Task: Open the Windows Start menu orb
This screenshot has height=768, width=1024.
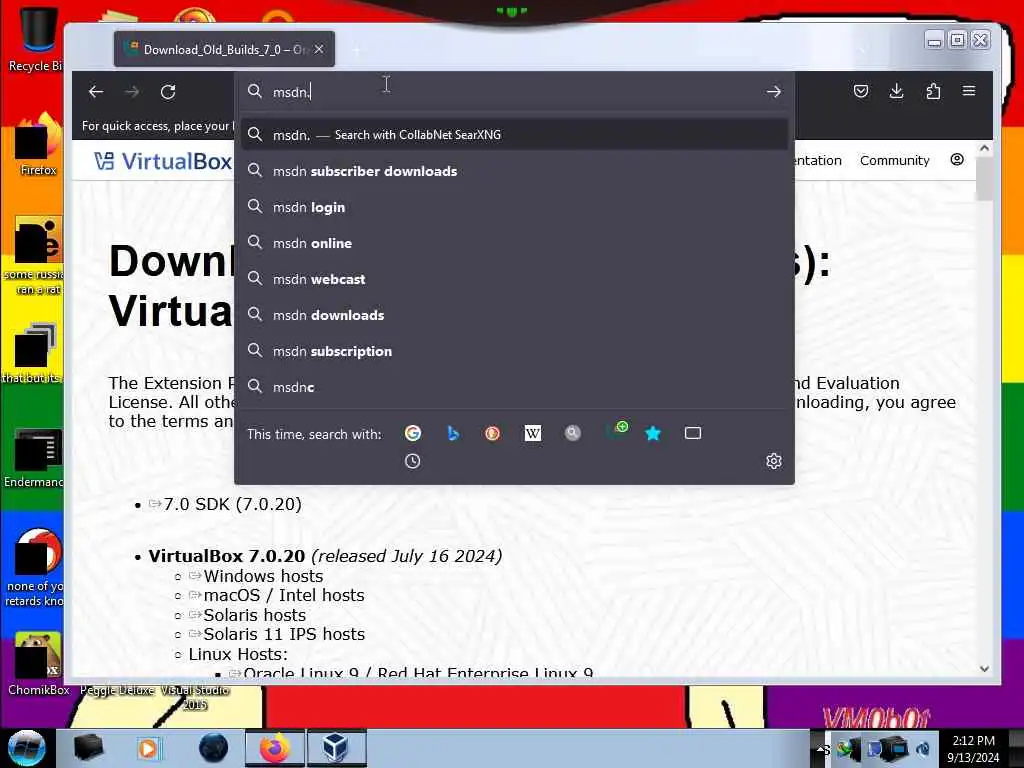Action: [26, 748]
